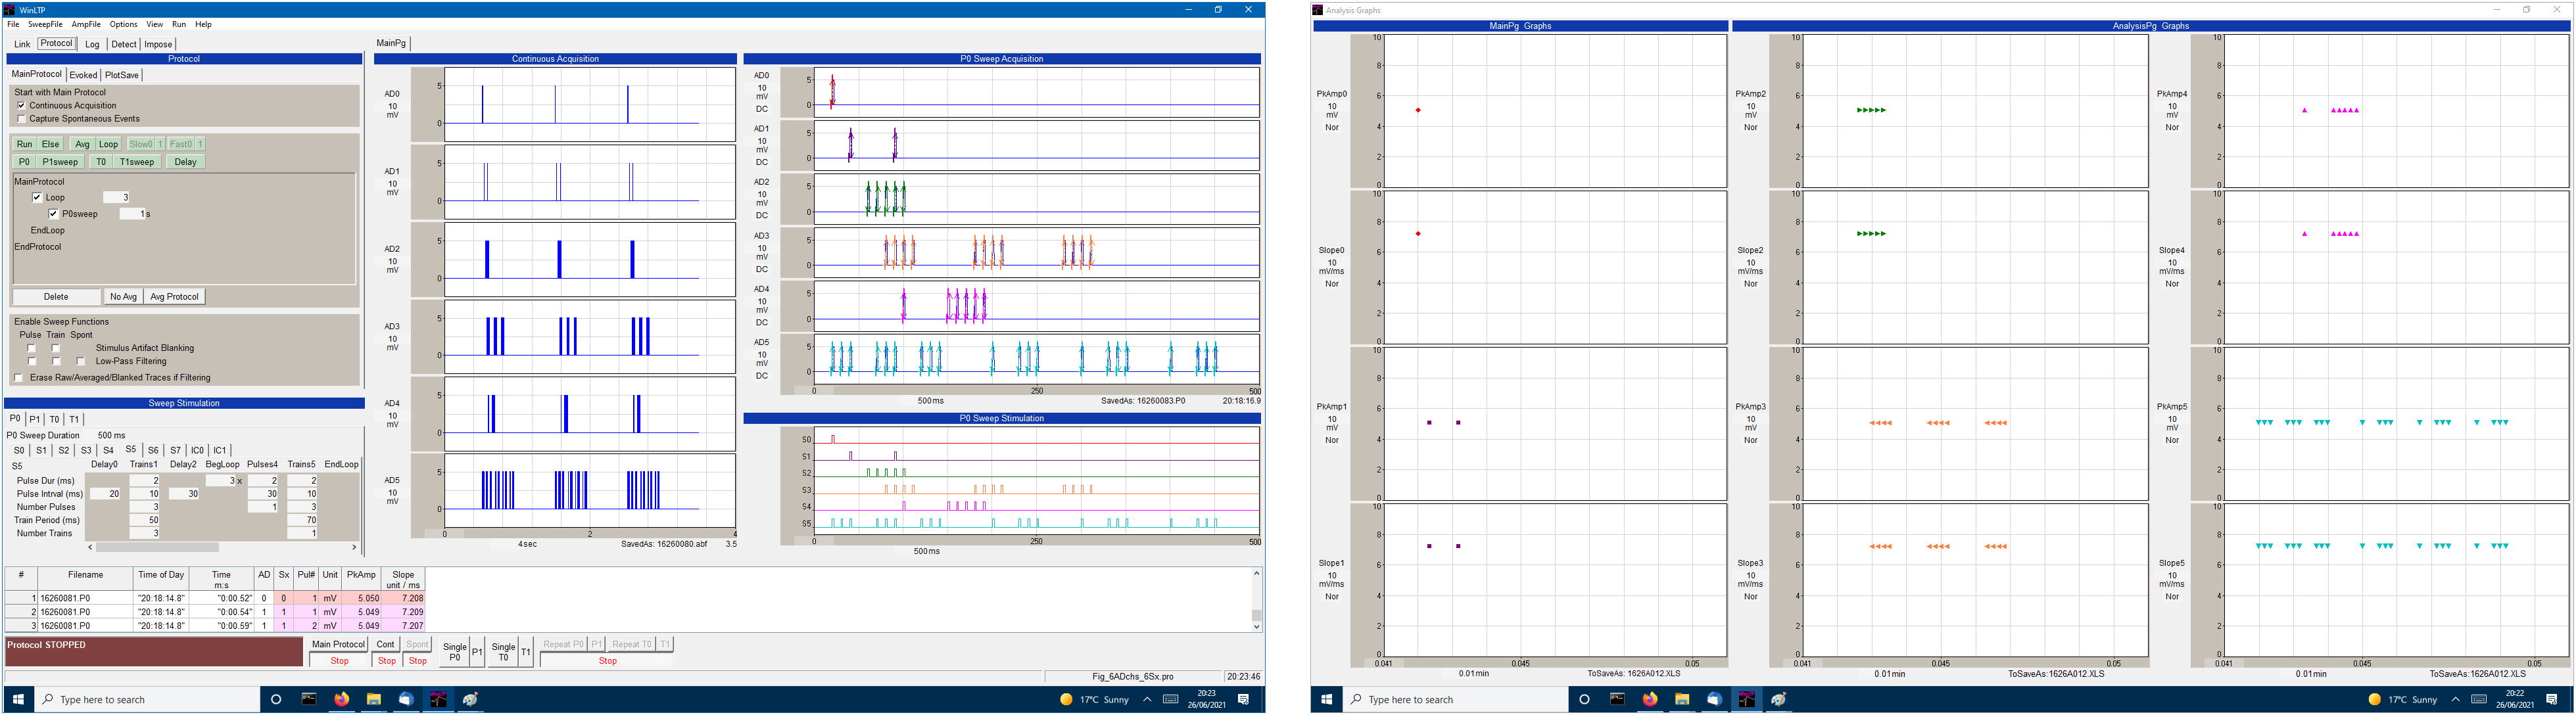This screenshot has width=2576, height=715.
Task: Select the T0 sweep stimulation tab
Action: (x=54, y=419)
